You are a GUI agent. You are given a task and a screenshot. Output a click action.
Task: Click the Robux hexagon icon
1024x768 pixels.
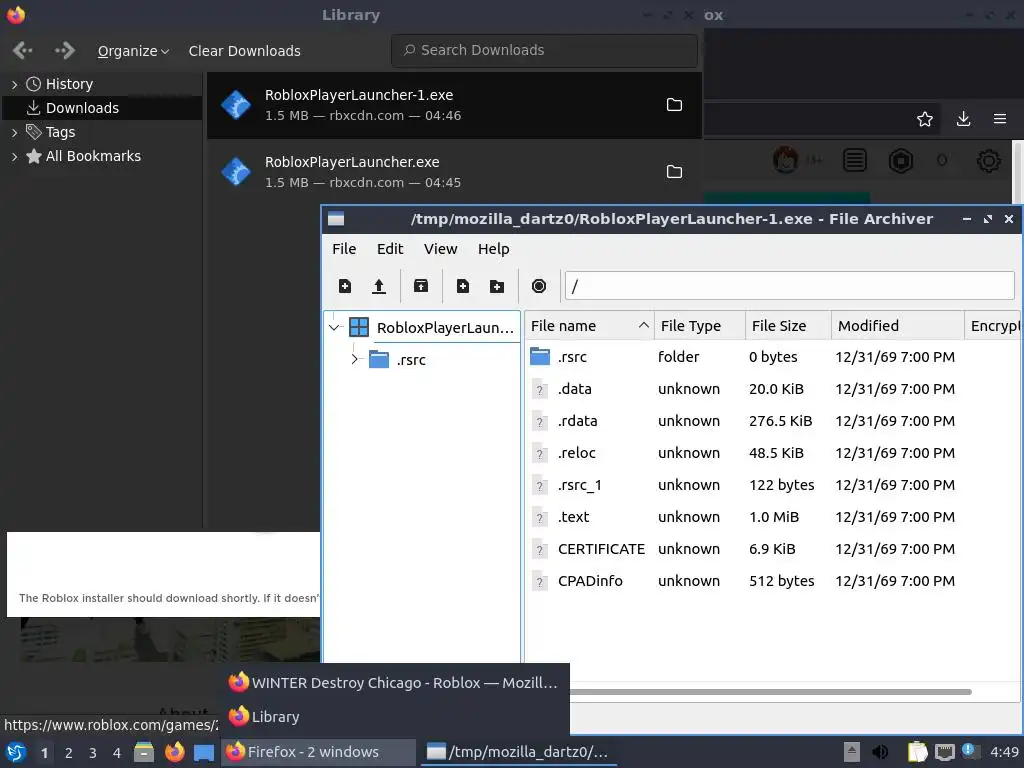901,160
